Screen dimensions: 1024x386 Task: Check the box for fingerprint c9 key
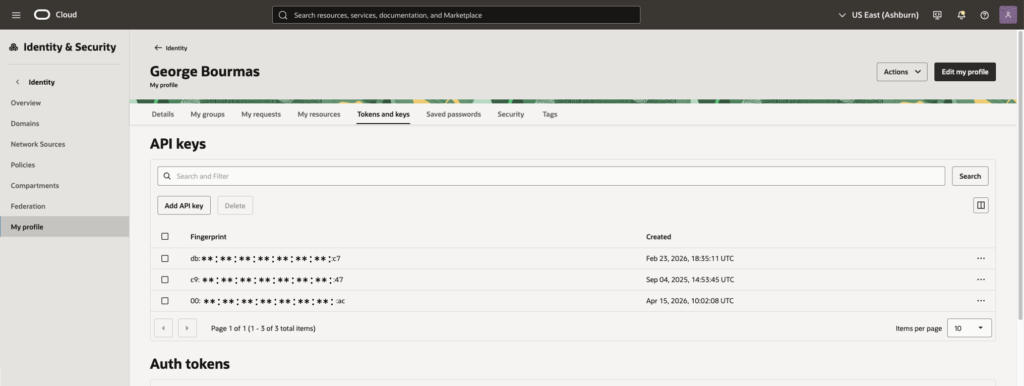click(165, 280)
